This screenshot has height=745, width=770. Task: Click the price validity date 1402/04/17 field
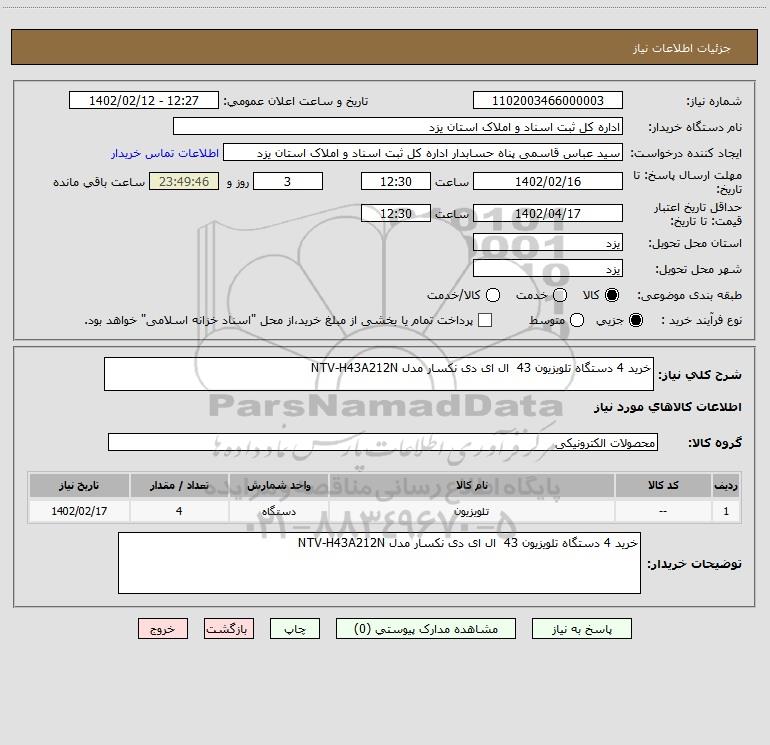tap(548, 213)
